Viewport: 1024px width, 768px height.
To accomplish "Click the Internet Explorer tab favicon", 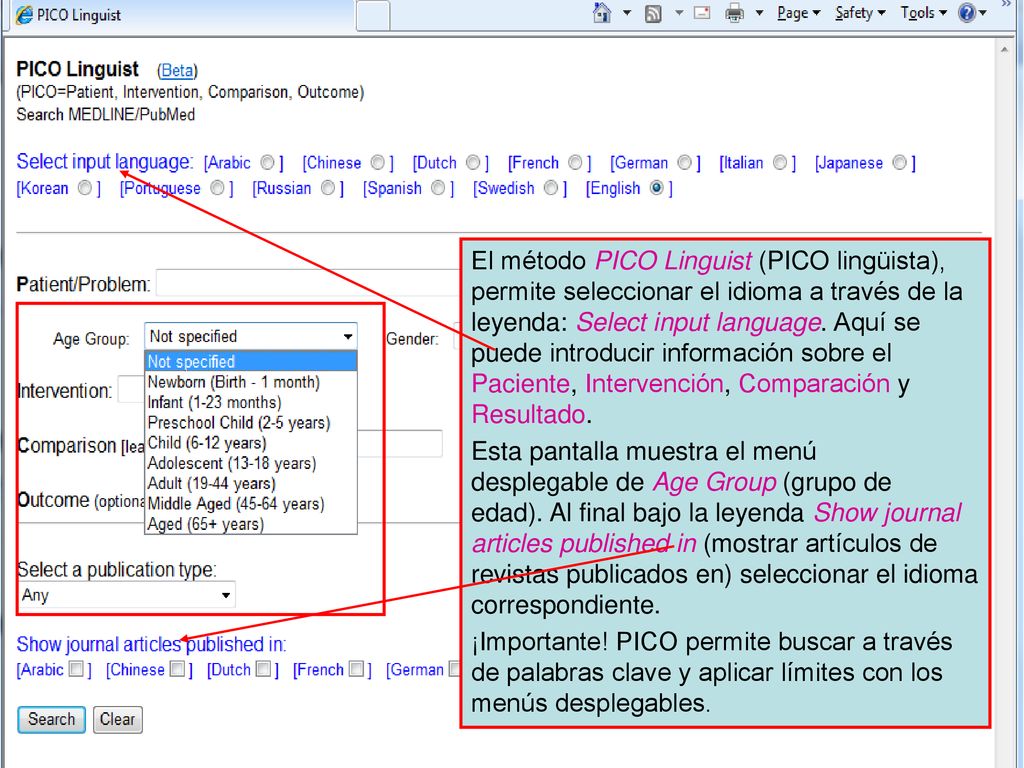I will click(24, 15).
